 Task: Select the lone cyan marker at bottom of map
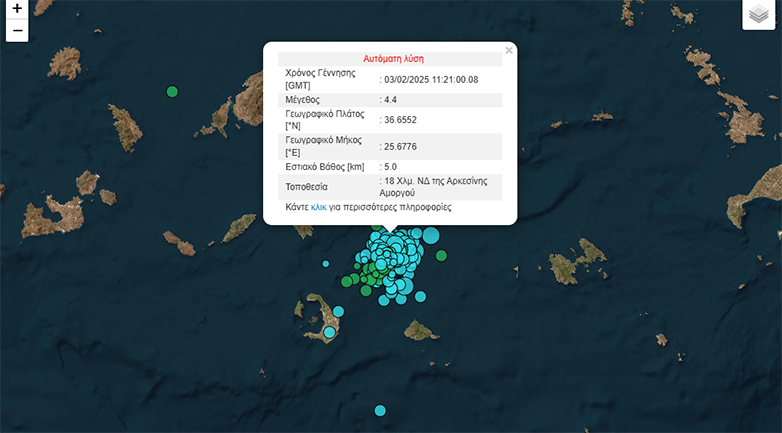point(380,410)
